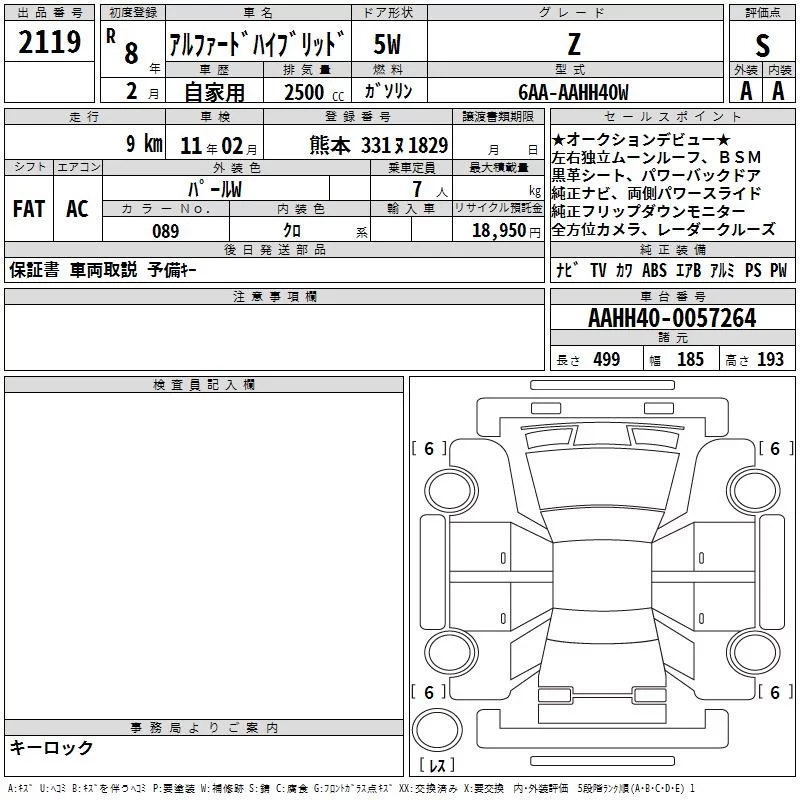Click interior color クロ

tap(292, 230)
